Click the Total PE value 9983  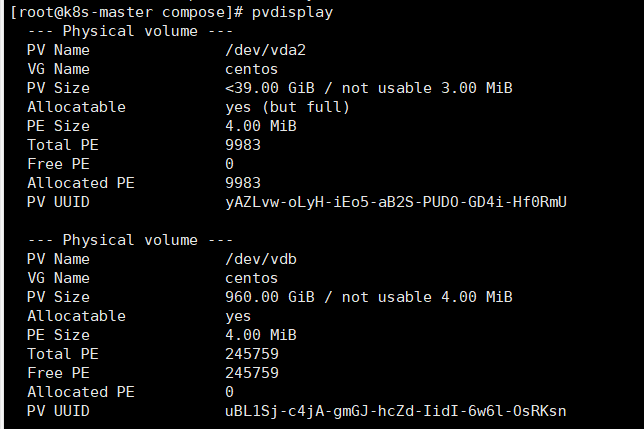[244, 145]
